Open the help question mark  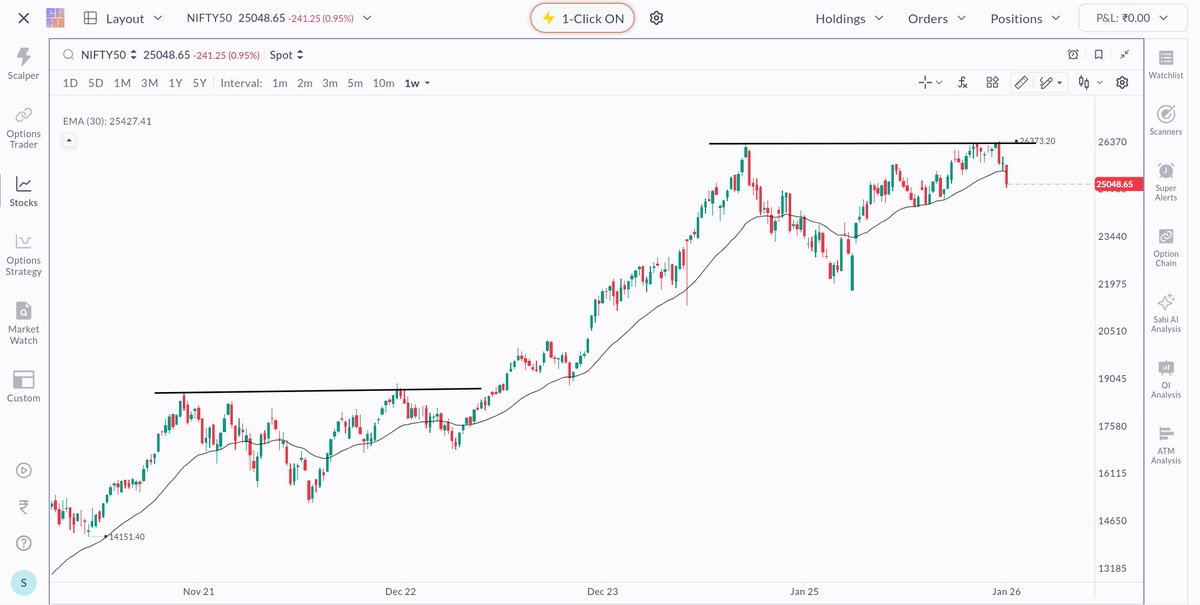[x=24, y=543]
